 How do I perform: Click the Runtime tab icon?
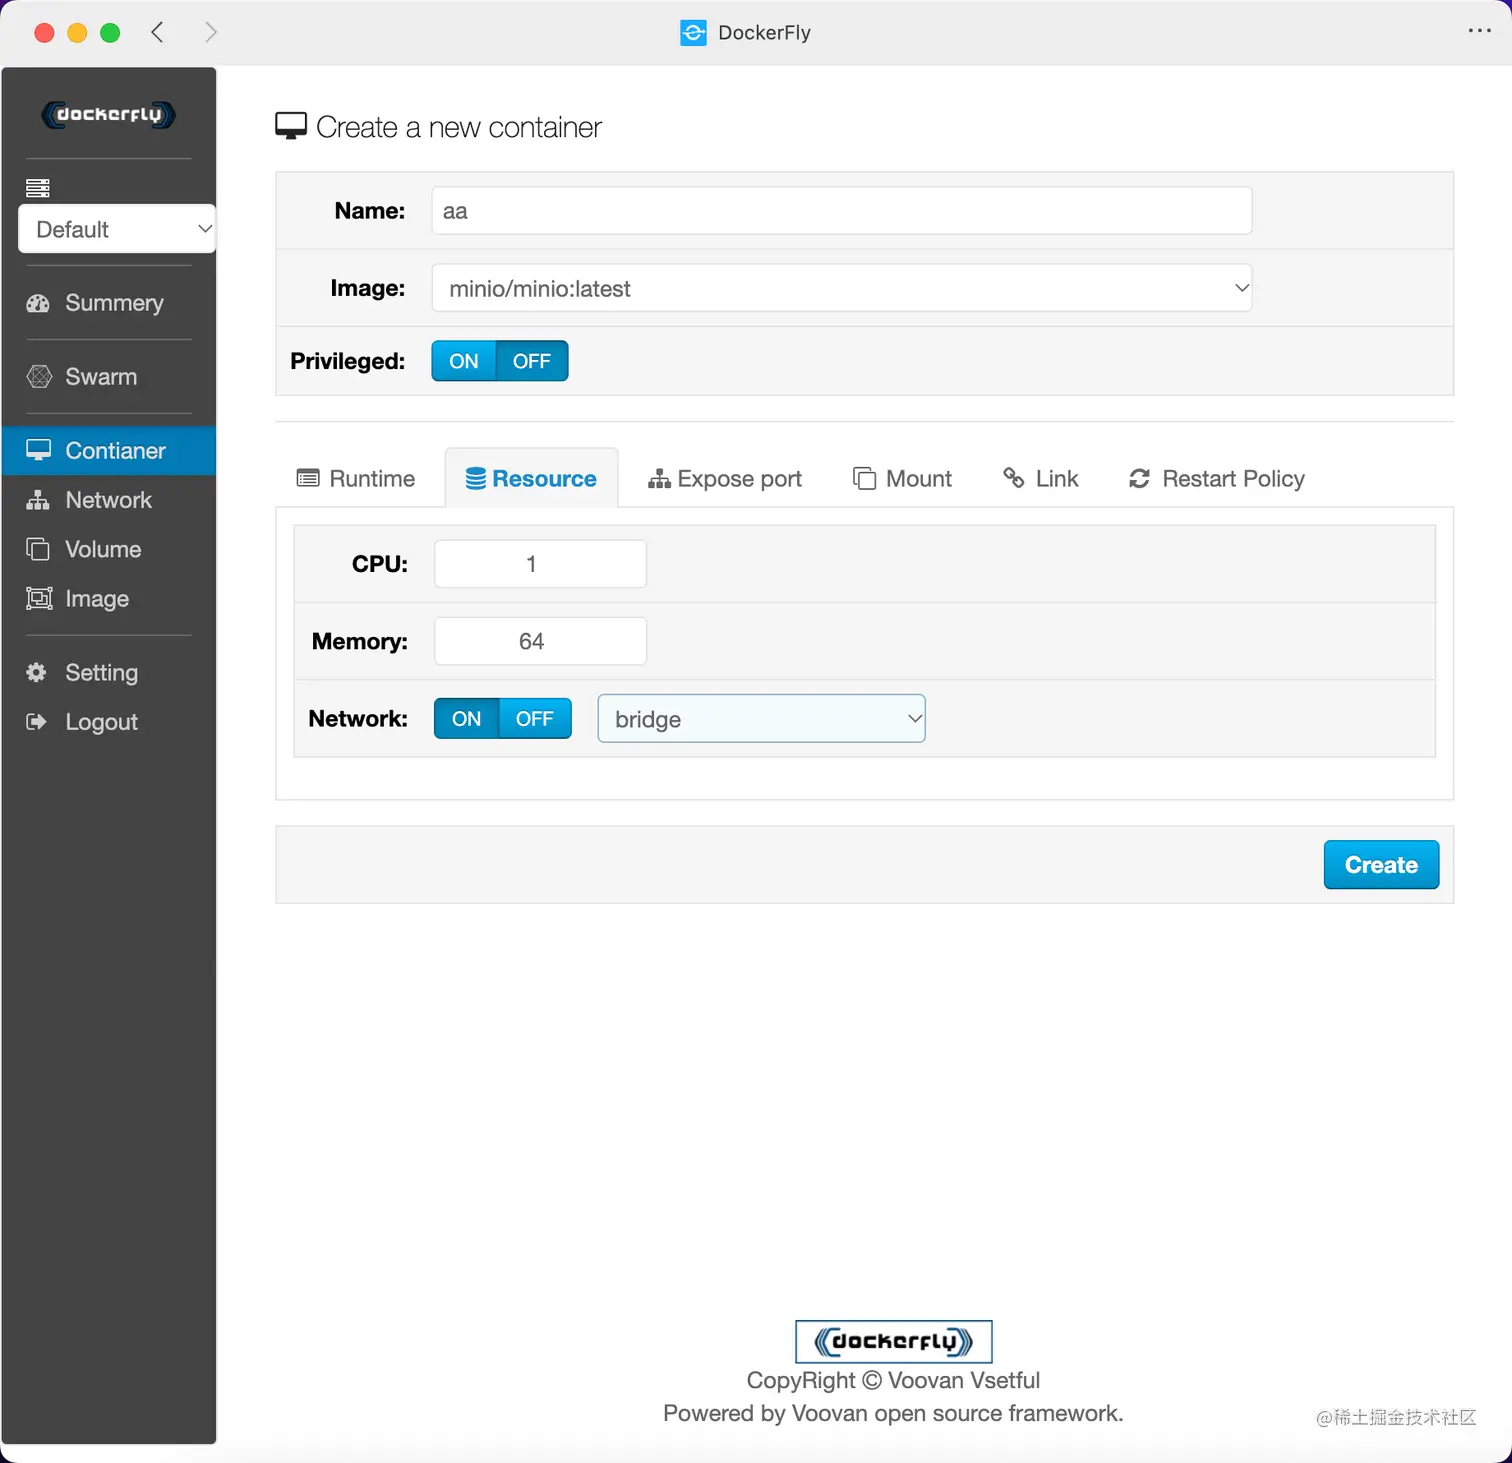tap(308, 478)
